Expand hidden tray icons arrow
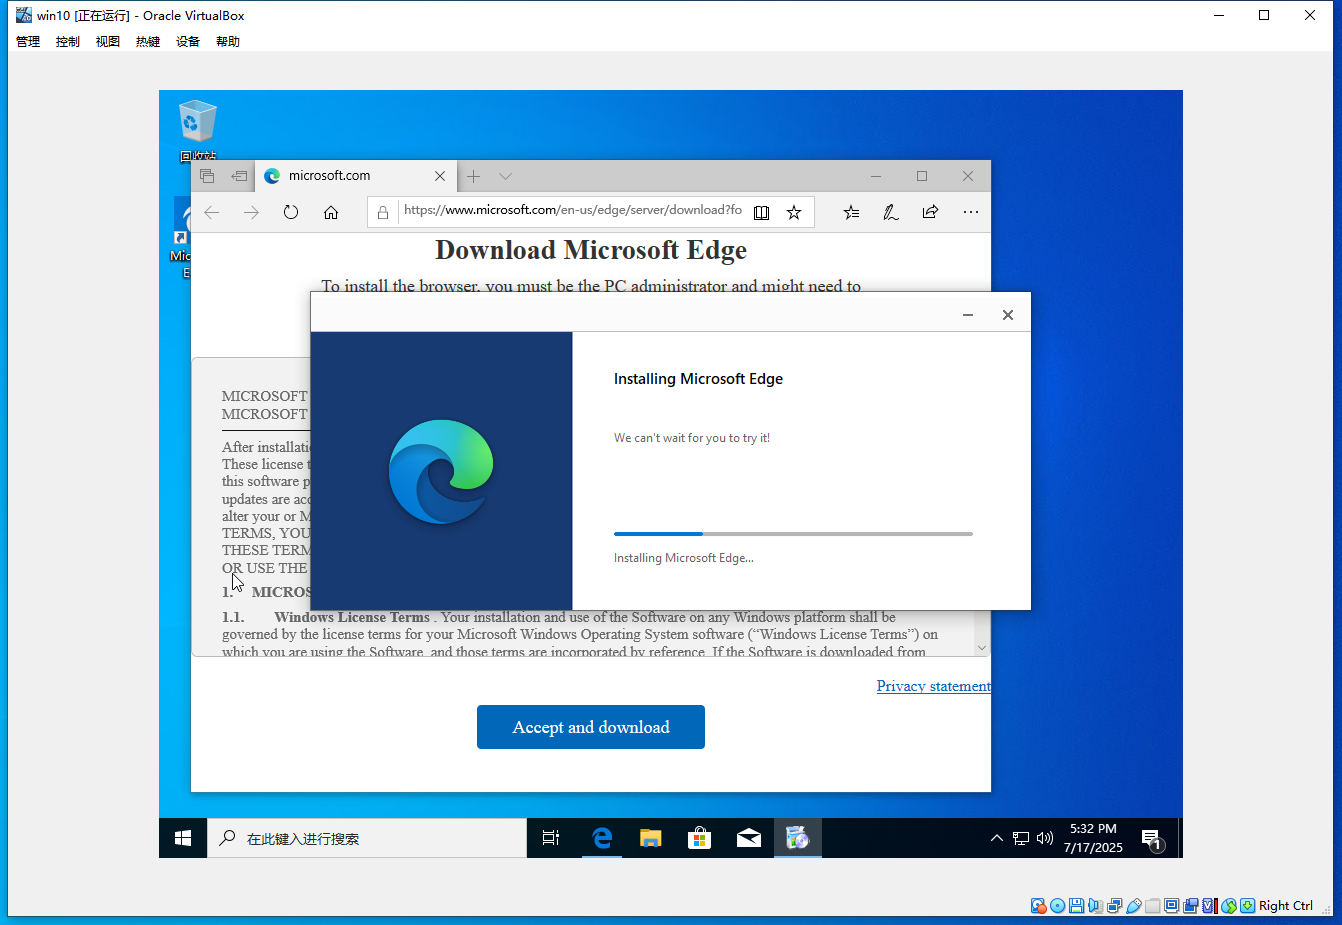 [996, 838]
